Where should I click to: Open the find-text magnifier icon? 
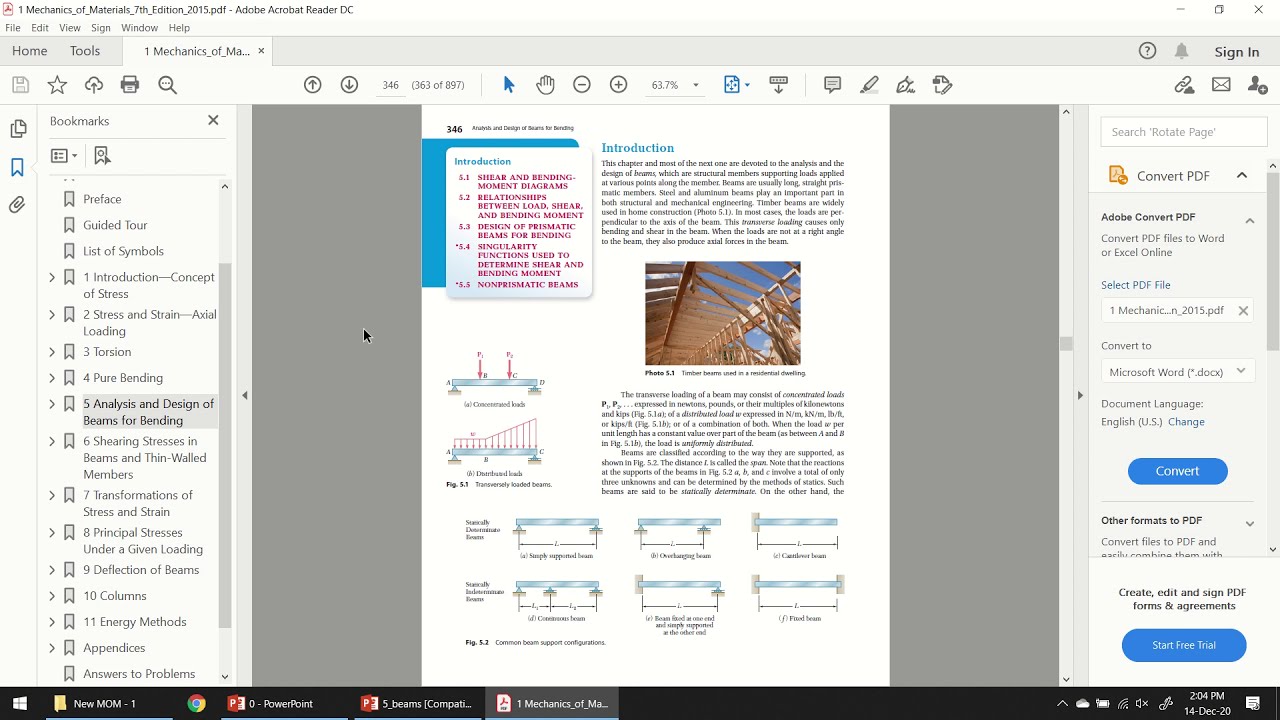pyautogui.click(x=168, y=85)
